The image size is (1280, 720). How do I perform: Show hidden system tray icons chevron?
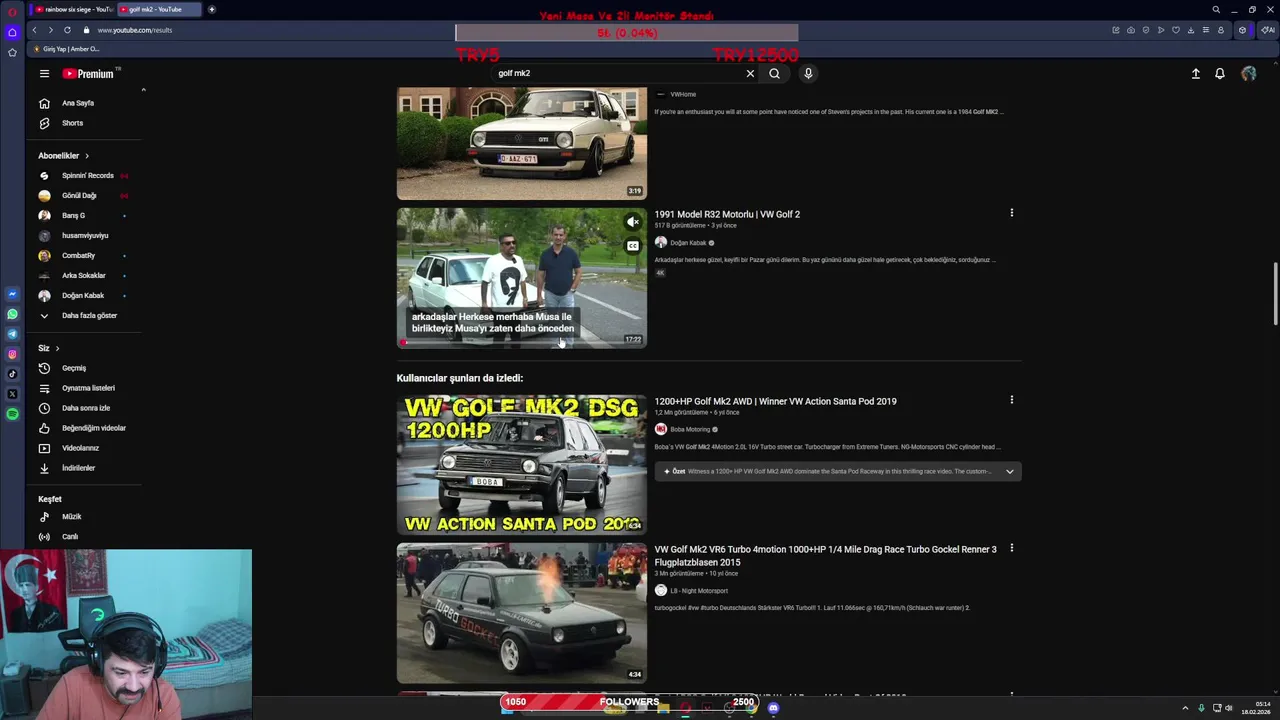click(x=1185, y=708)
